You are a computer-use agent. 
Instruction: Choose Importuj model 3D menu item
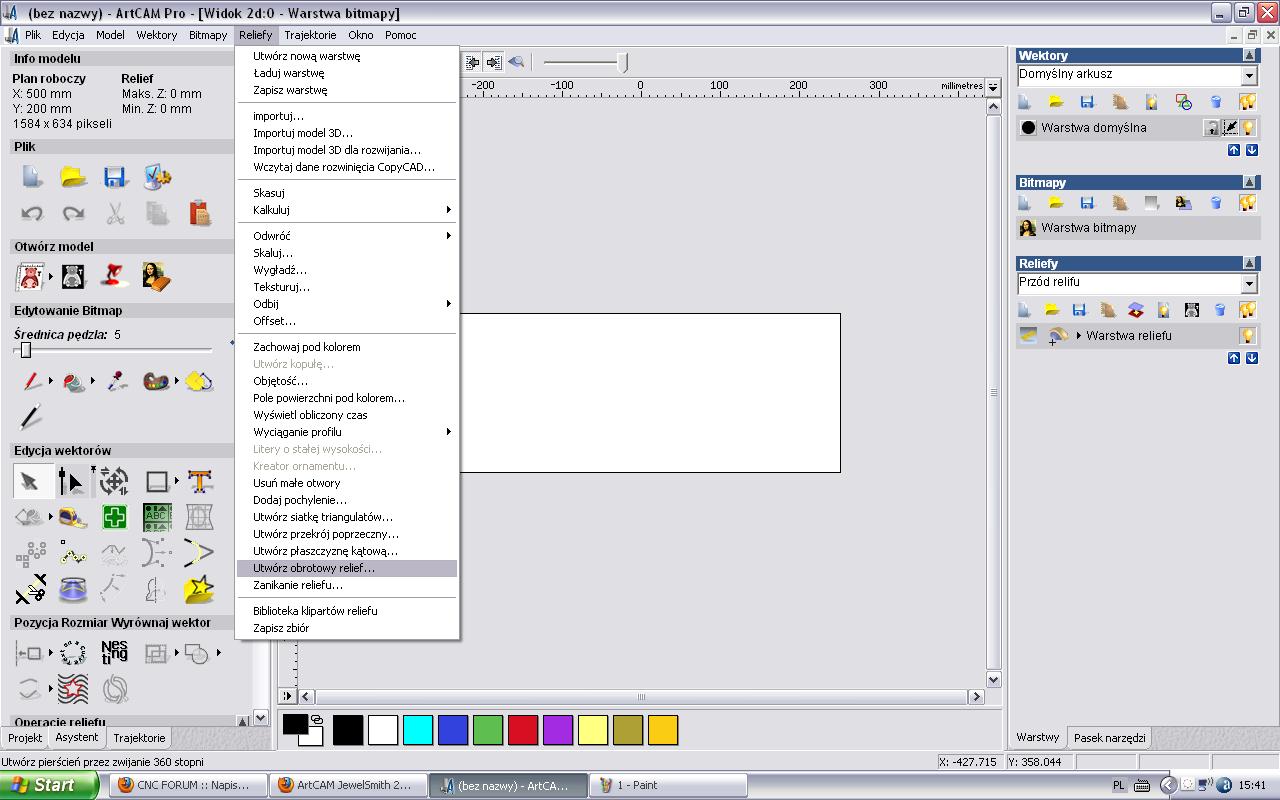(347, 133)
